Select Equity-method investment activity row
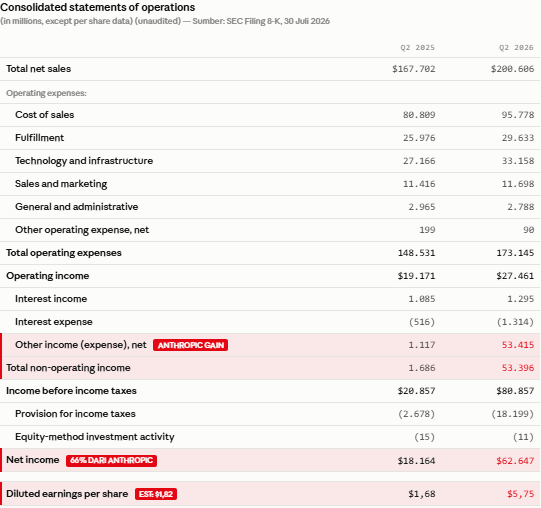Image resolution: width=541 pixels, height=508 pixels. pyautogui.click(x=270, y=437)
